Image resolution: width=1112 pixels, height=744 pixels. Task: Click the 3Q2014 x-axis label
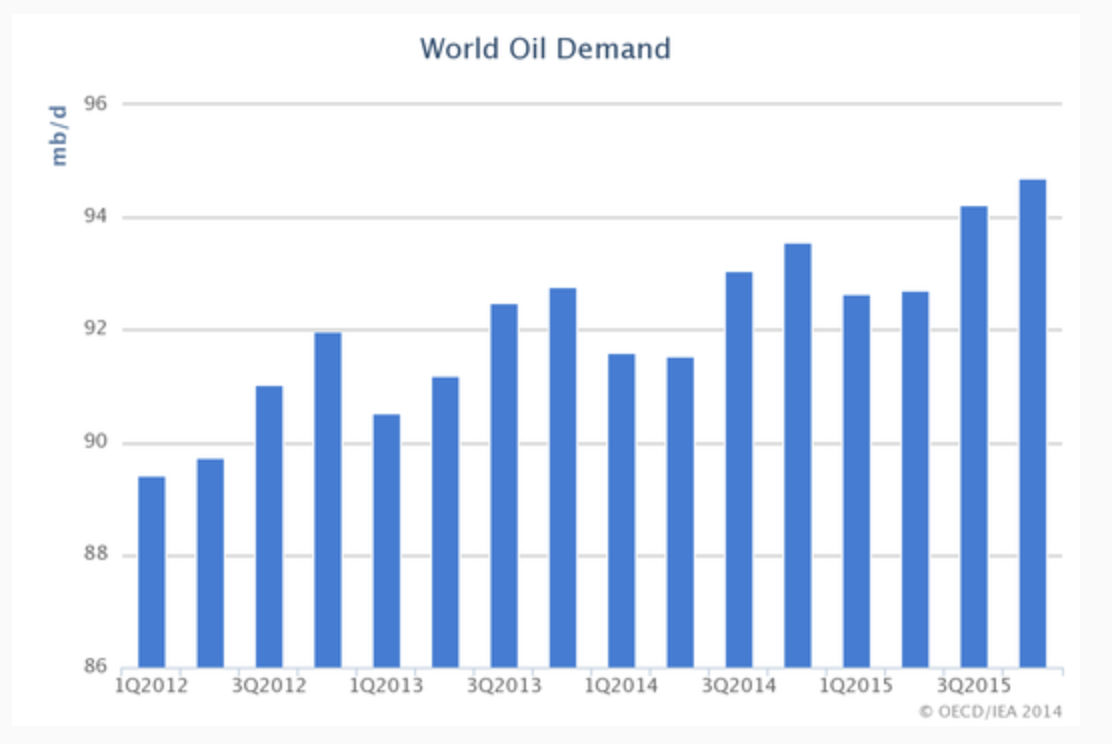(x=739, y=686)
